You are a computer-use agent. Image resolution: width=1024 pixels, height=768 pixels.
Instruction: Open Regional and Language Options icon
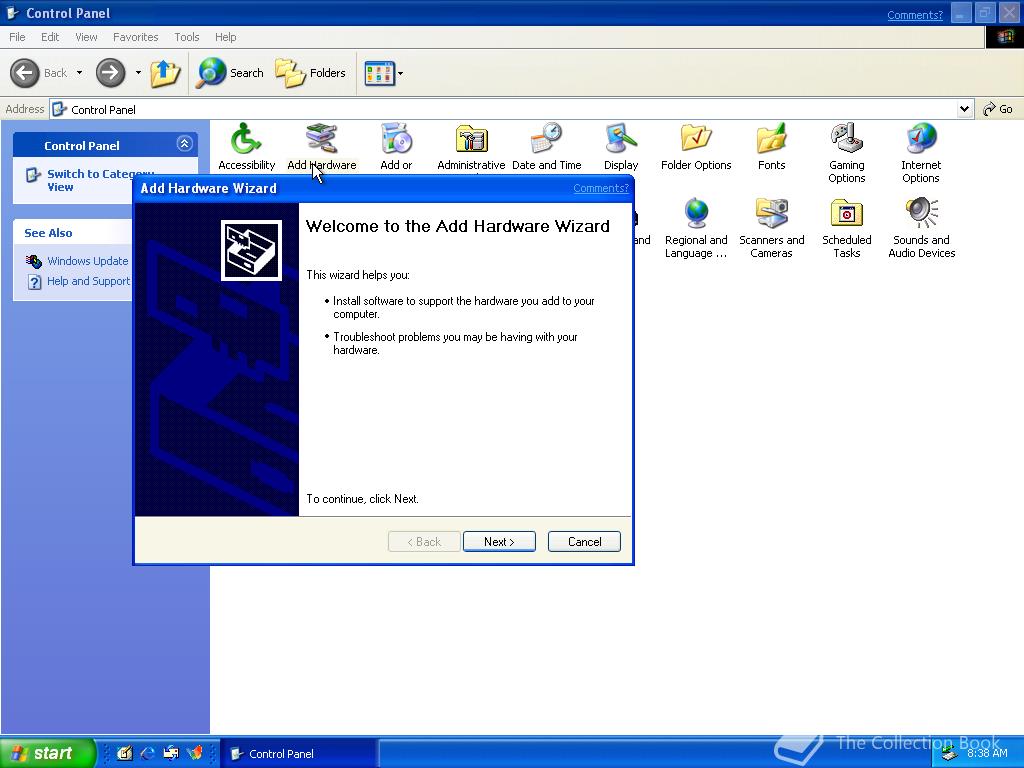(696, 229)
